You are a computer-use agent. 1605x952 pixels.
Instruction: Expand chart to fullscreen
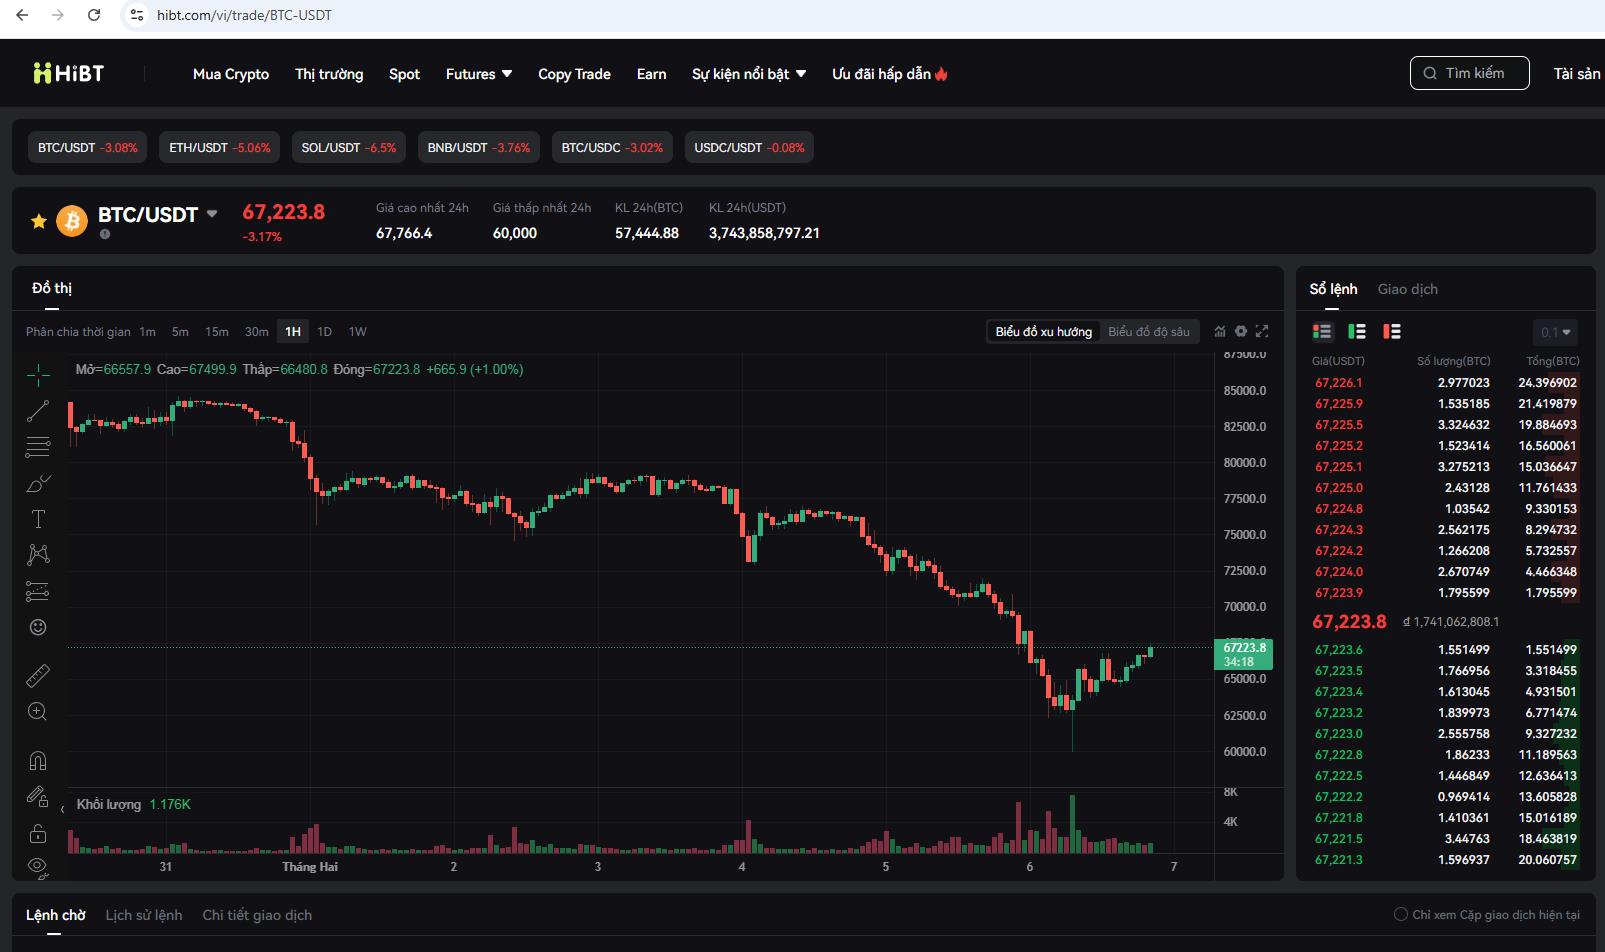[x=1262, y=331]
